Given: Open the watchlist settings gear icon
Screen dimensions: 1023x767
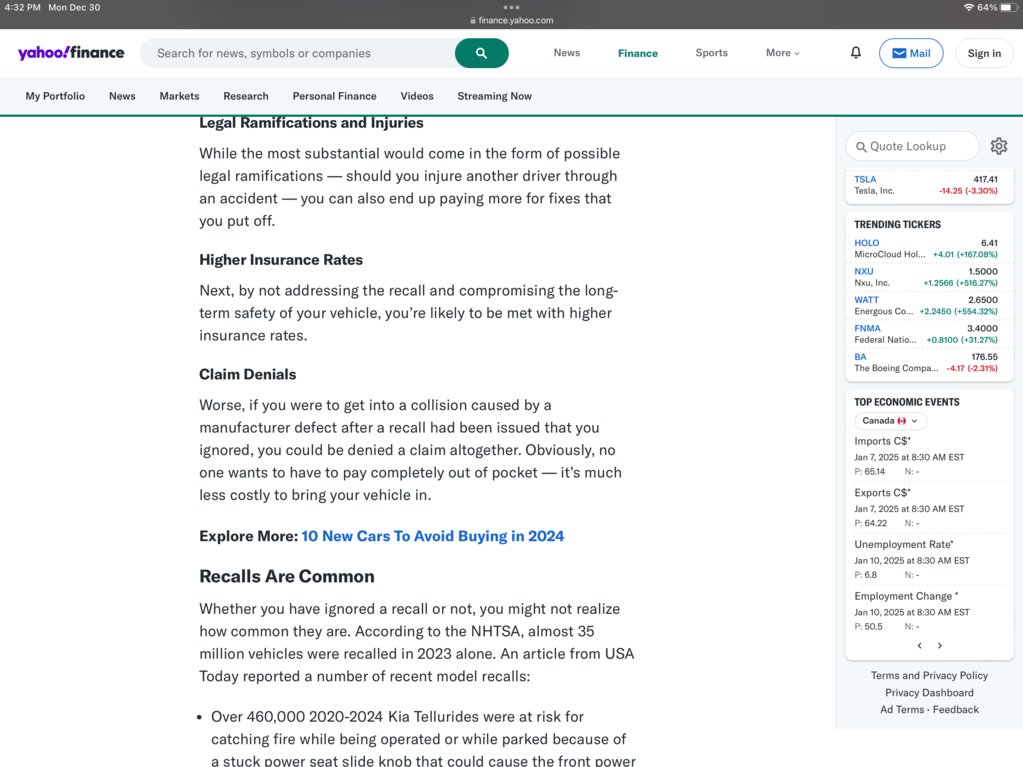Looking at the screenshot, I should 998,146.
